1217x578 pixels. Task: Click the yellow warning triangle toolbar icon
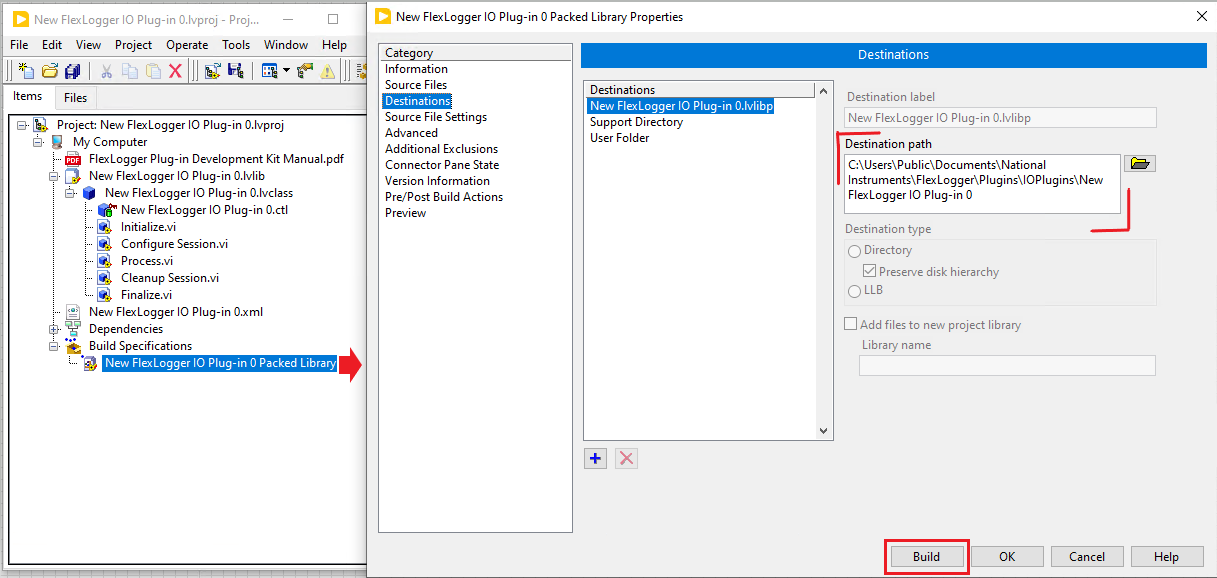coord(327,71)
